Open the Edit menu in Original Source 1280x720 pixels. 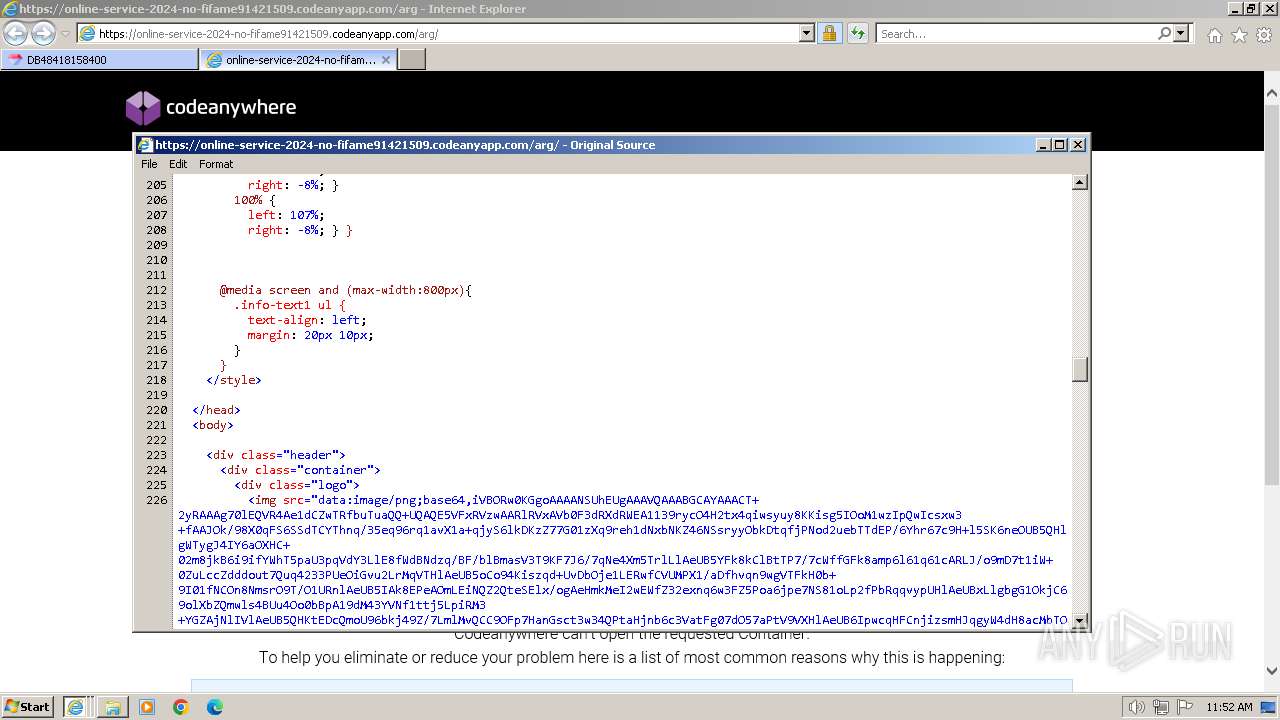(x=178, y=164)
